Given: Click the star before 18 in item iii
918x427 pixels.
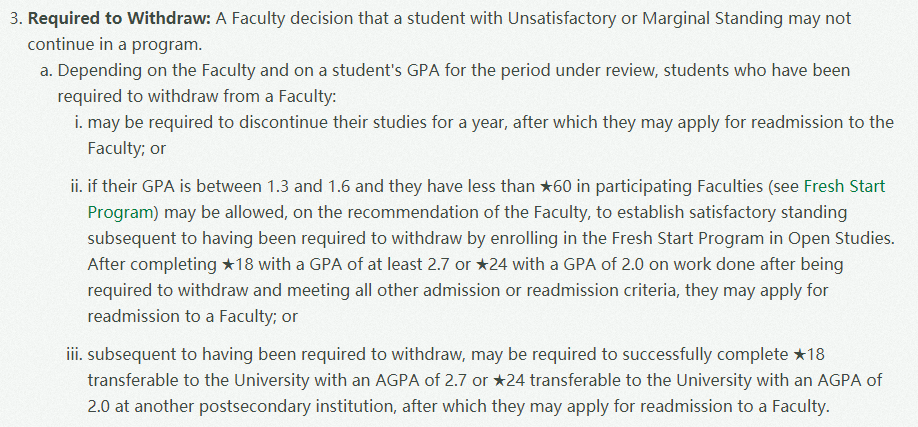Looking at the screenshot, I should click(799, 356).
